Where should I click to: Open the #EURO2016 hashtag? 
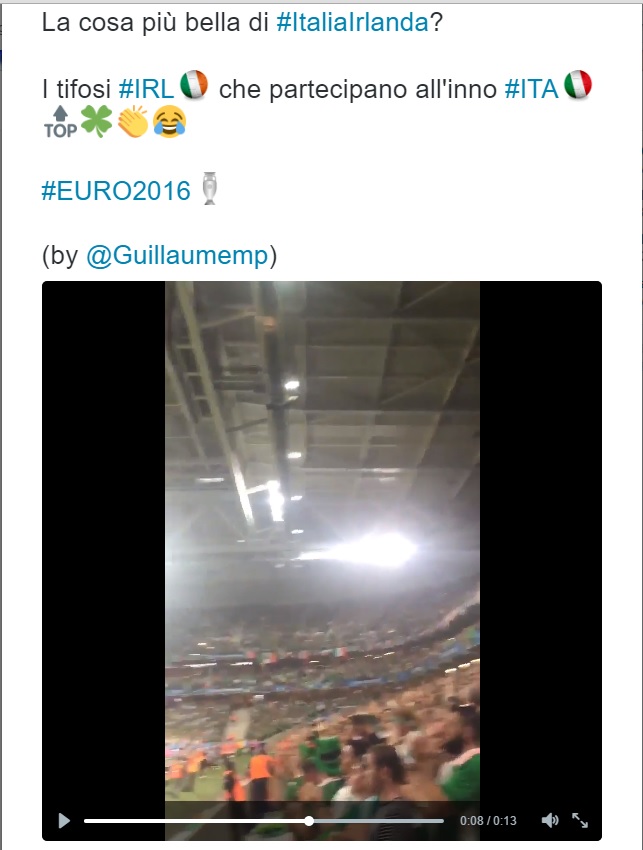click(116, 191)
